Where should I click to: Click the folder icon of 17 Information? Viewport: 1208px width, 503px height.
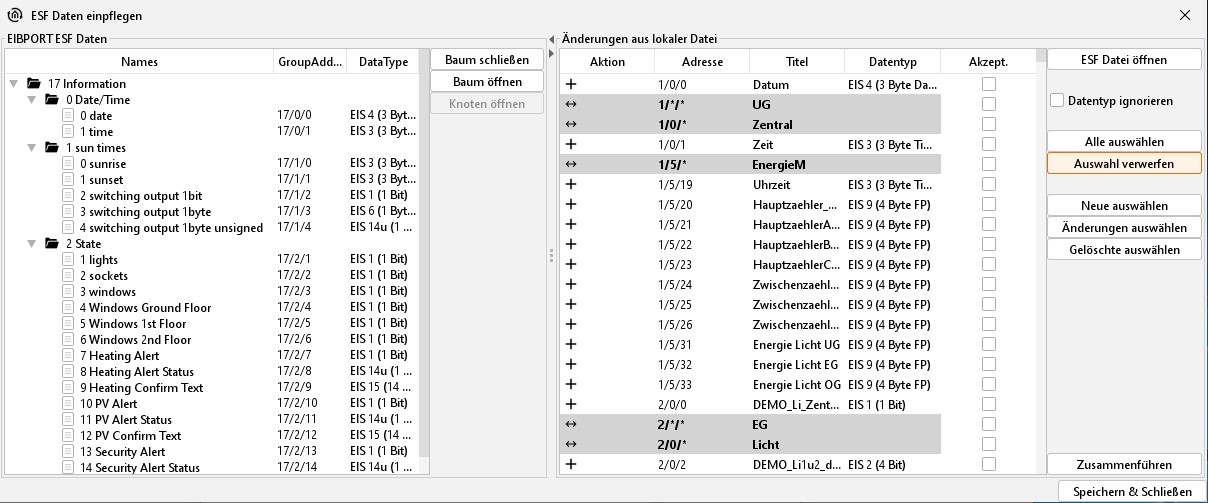pyautogui.click(x=34, y=84)
